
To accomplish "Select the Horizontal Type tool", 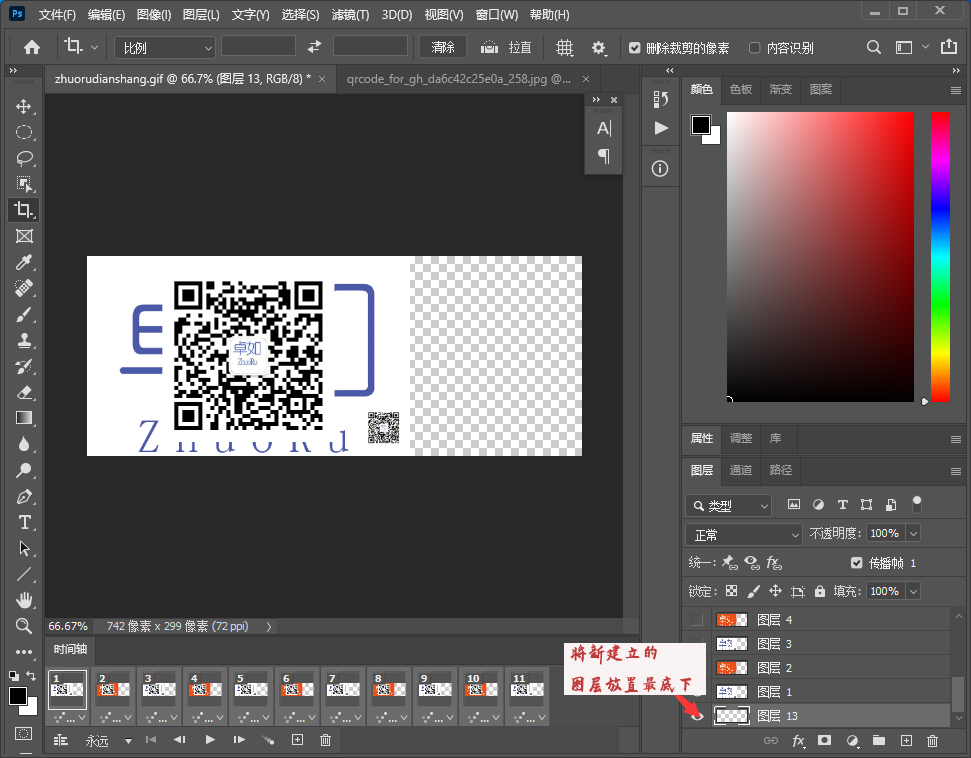I will (24, 522).
